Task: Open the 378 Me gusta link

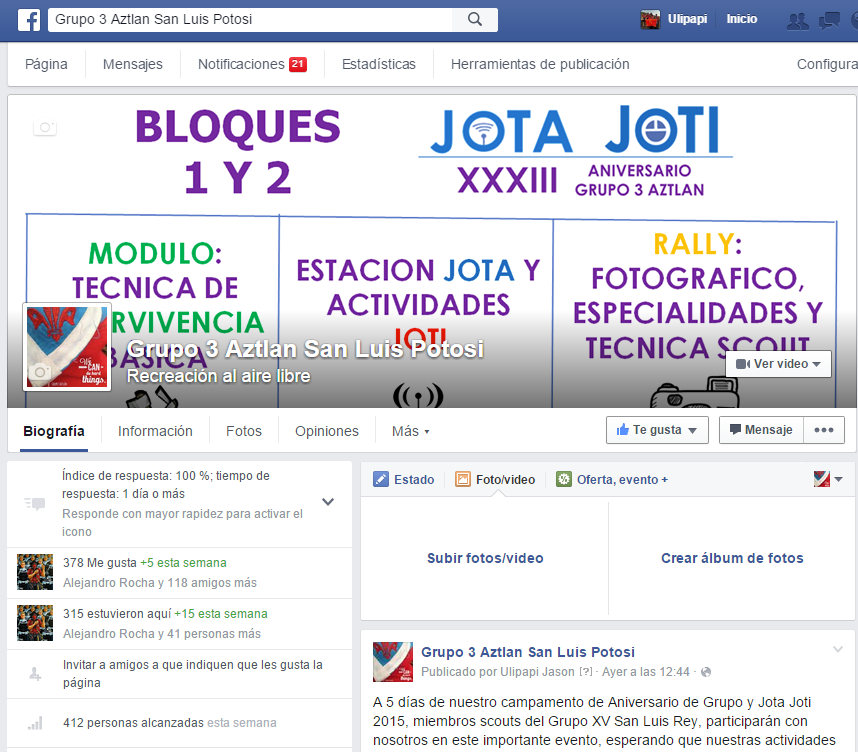Action: point(100,563)
